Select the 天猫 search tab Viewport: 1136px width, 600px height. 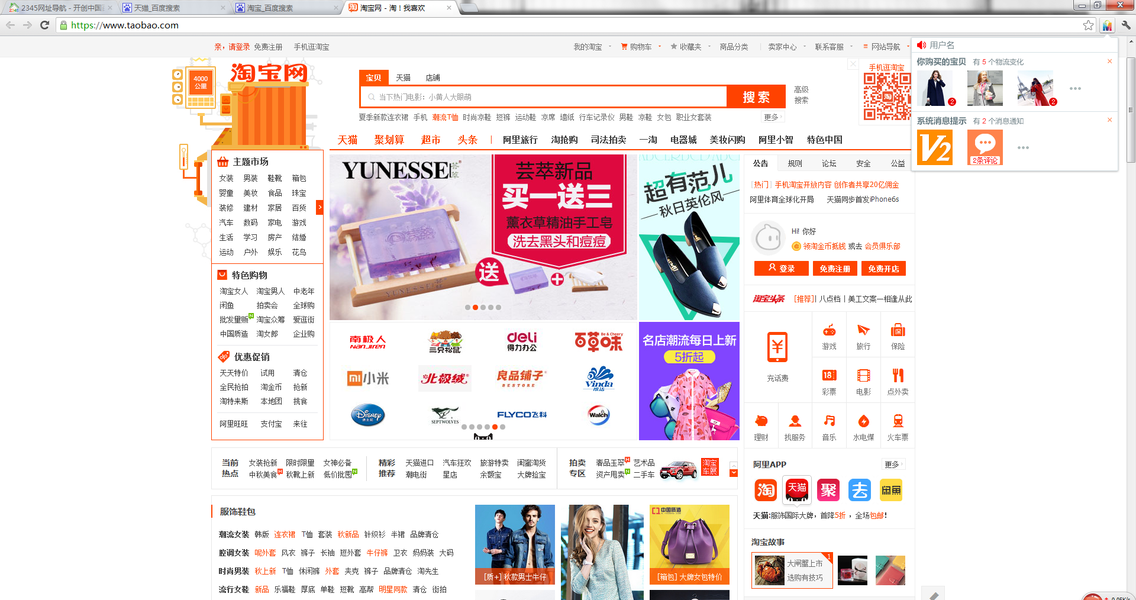(x=404, y=78)
